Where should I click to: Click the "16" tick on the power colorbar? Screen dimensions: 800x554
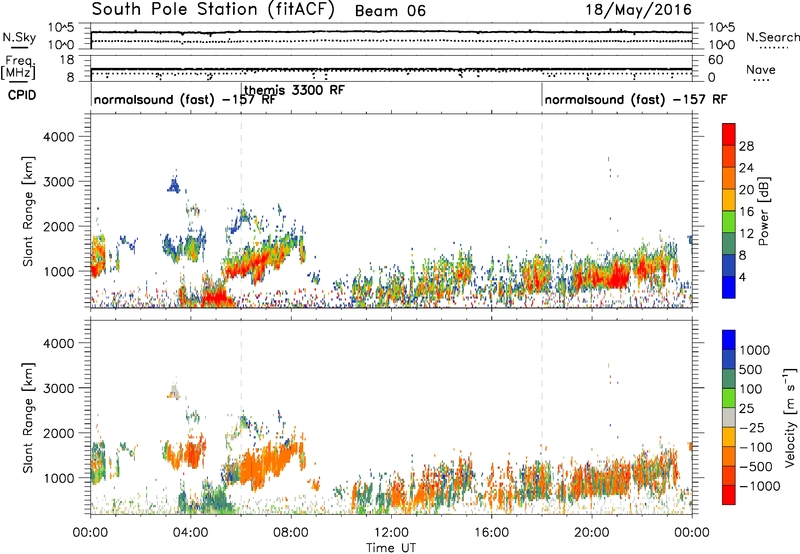point(746,212)
